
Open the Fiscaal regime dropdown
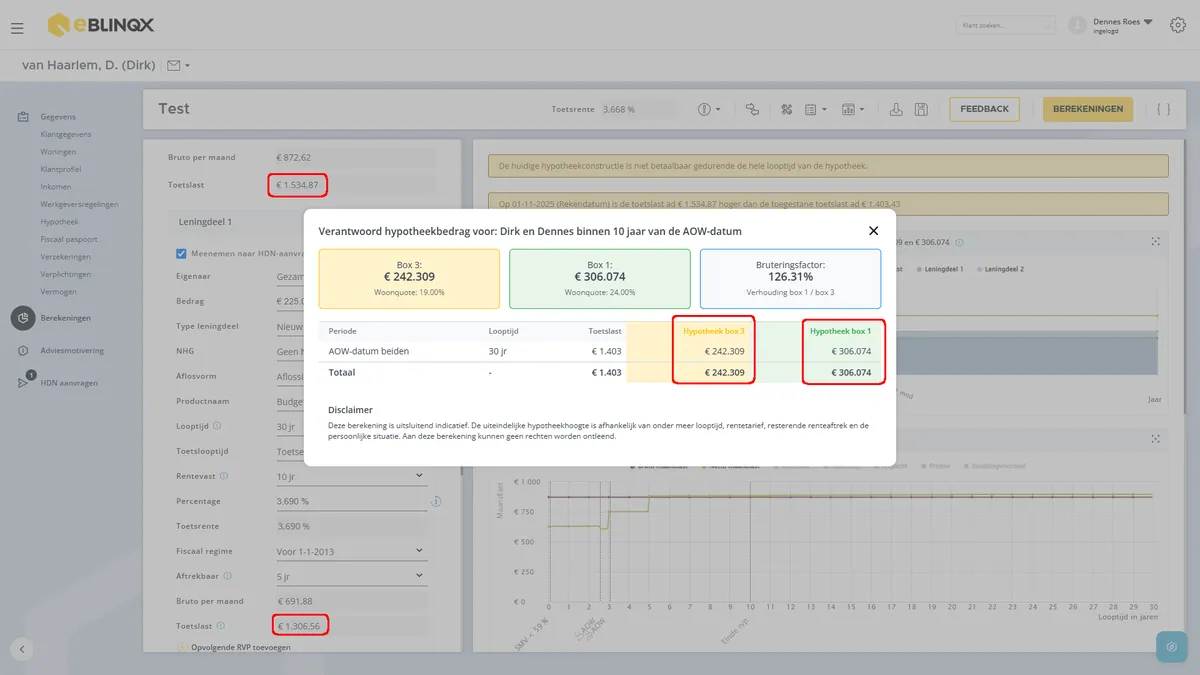click(x=350, y=550)
